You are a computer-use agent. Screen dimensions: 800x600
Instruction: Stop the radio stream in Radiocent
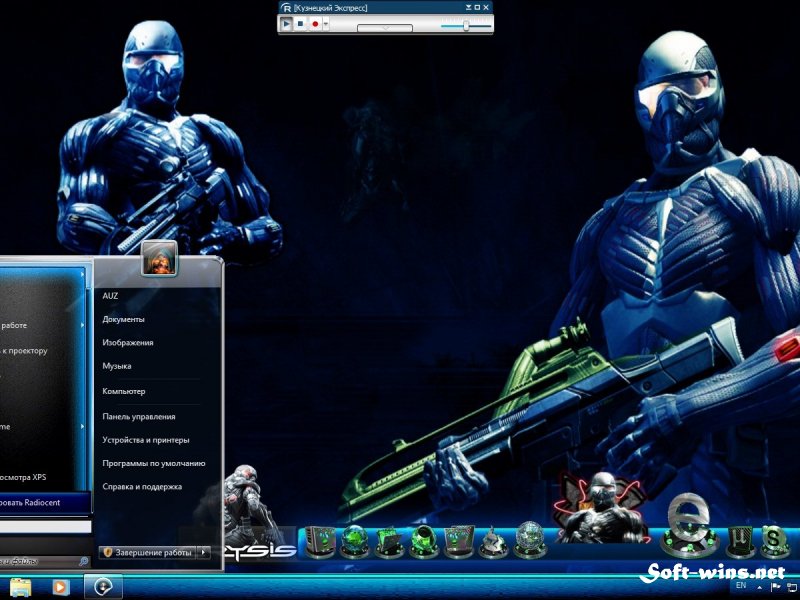301,23
